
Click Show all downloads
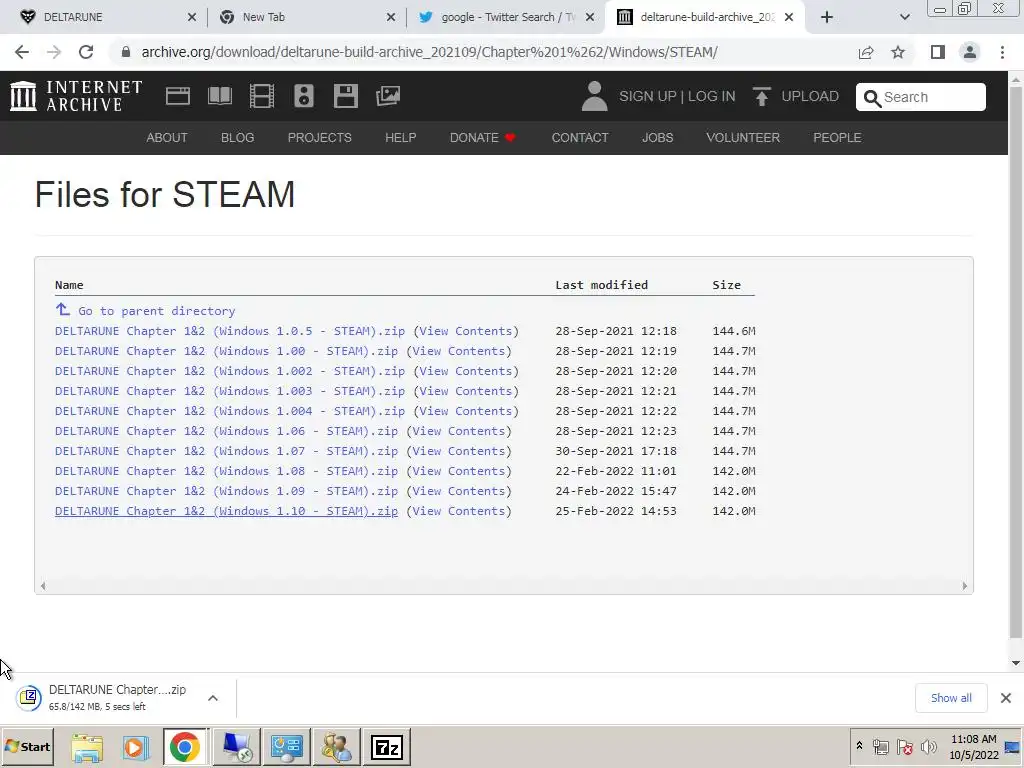951,698
